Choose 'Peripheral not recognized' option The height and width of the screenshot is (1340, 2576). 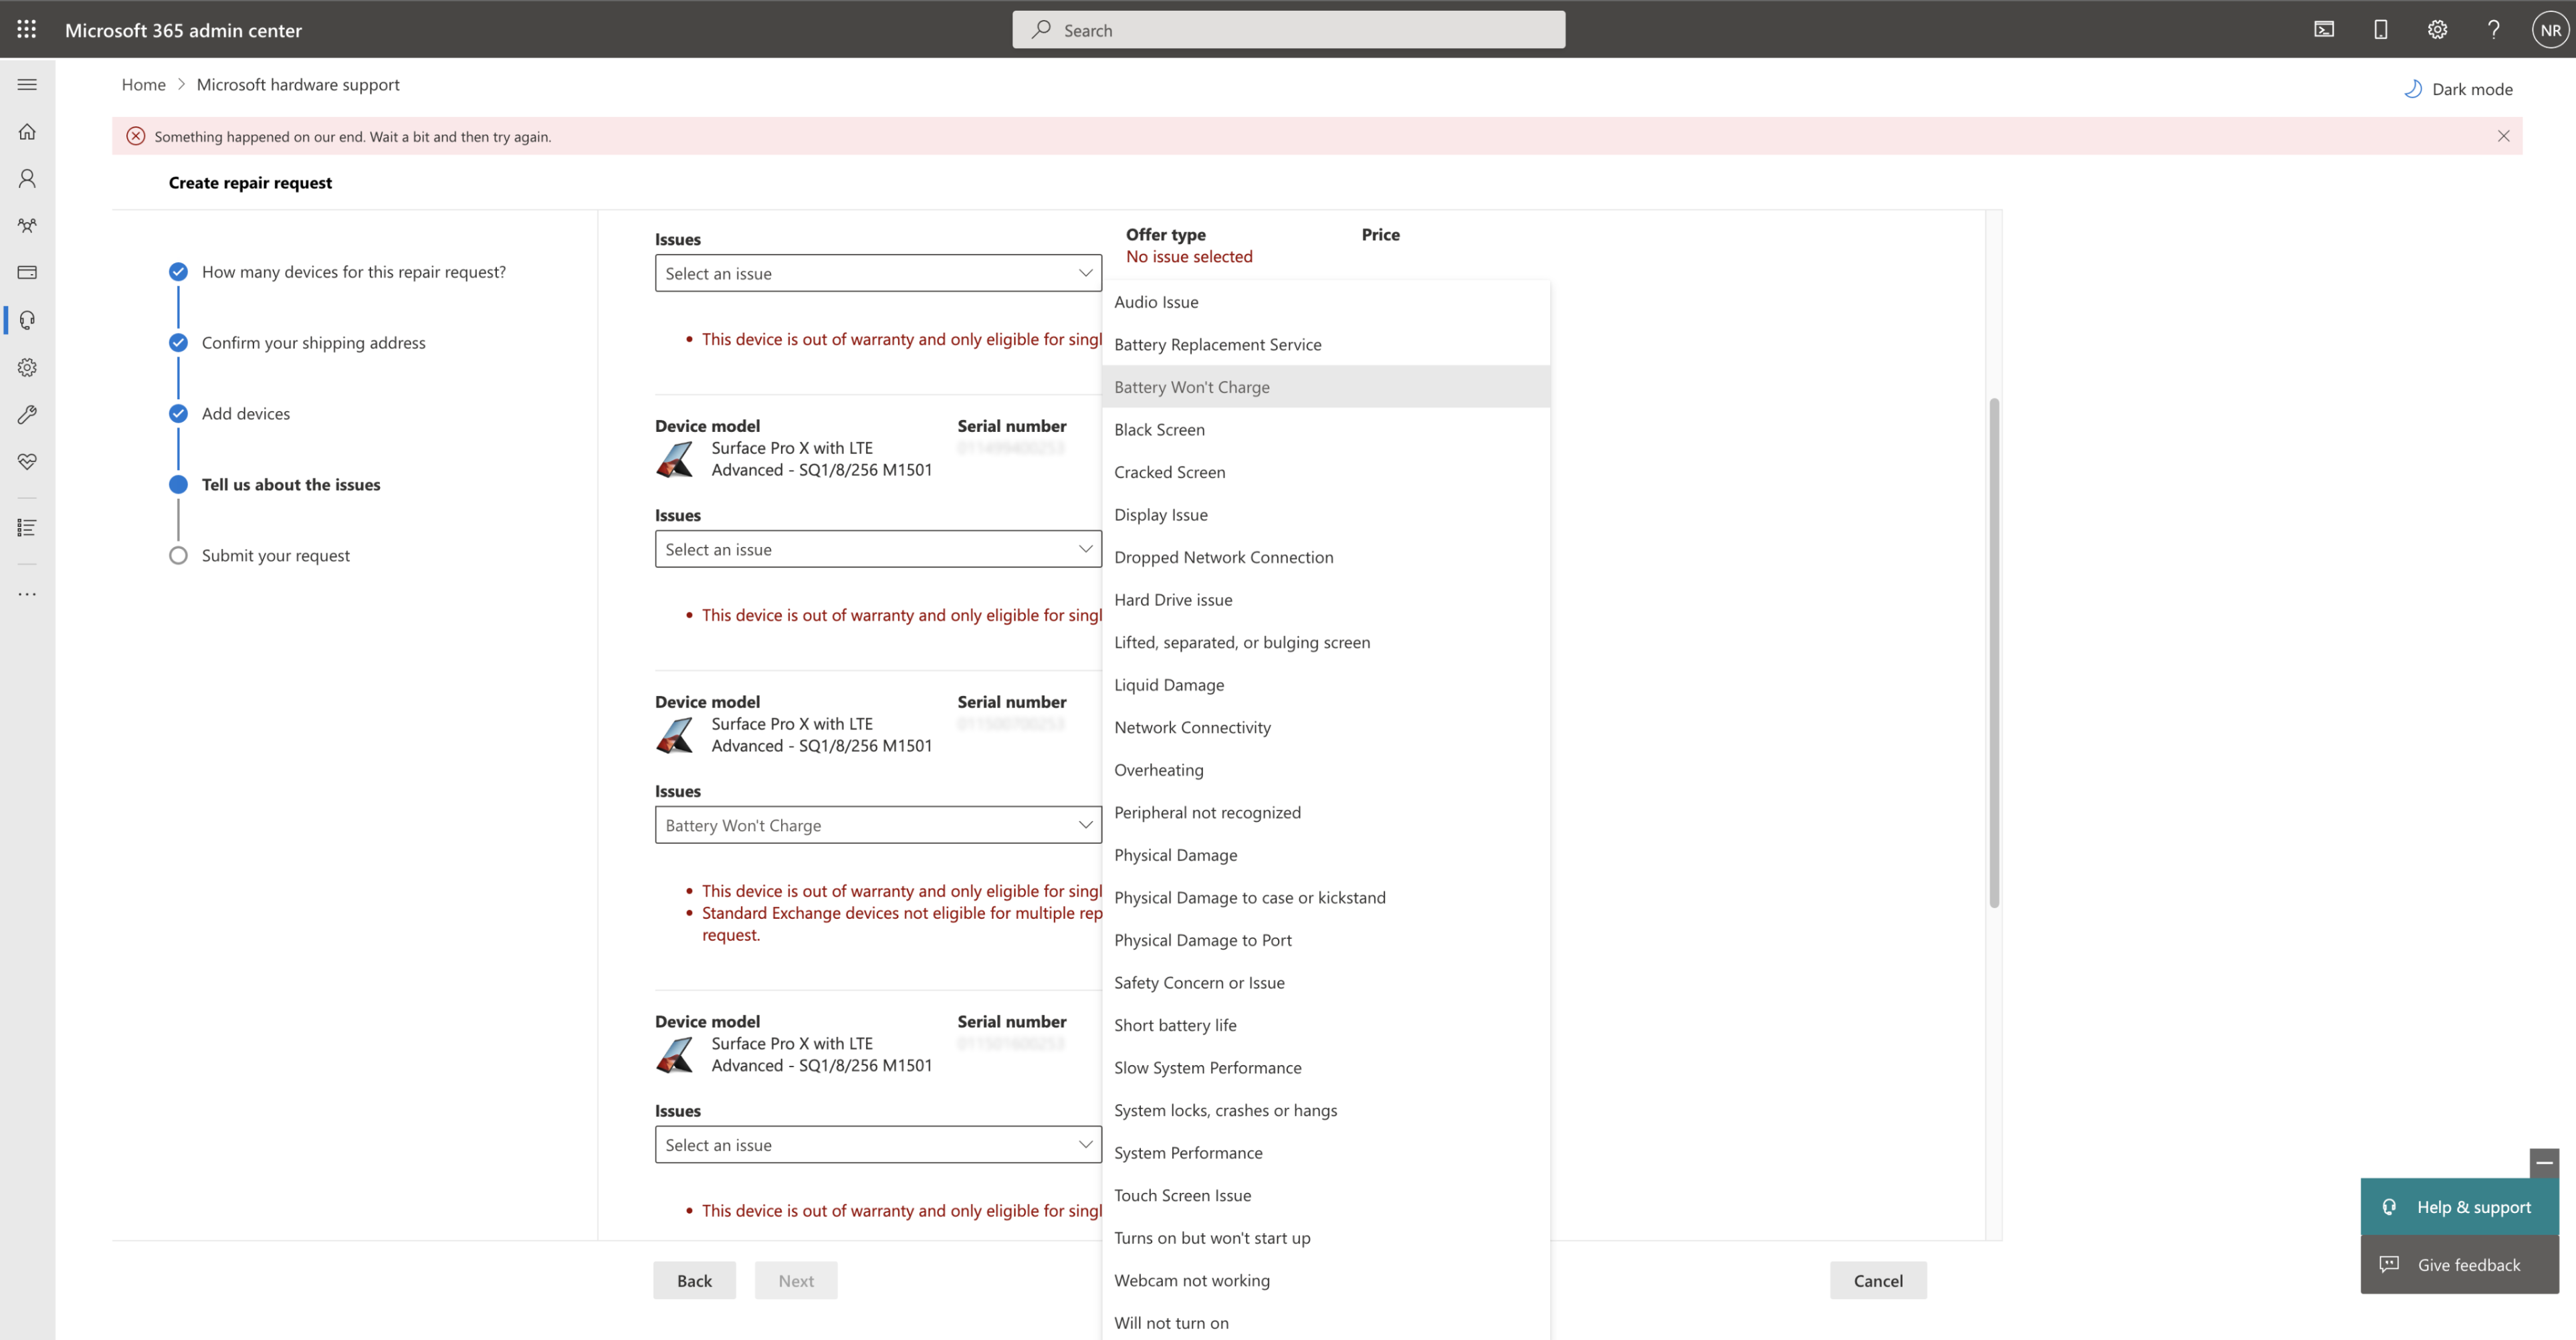[1326, 813]
